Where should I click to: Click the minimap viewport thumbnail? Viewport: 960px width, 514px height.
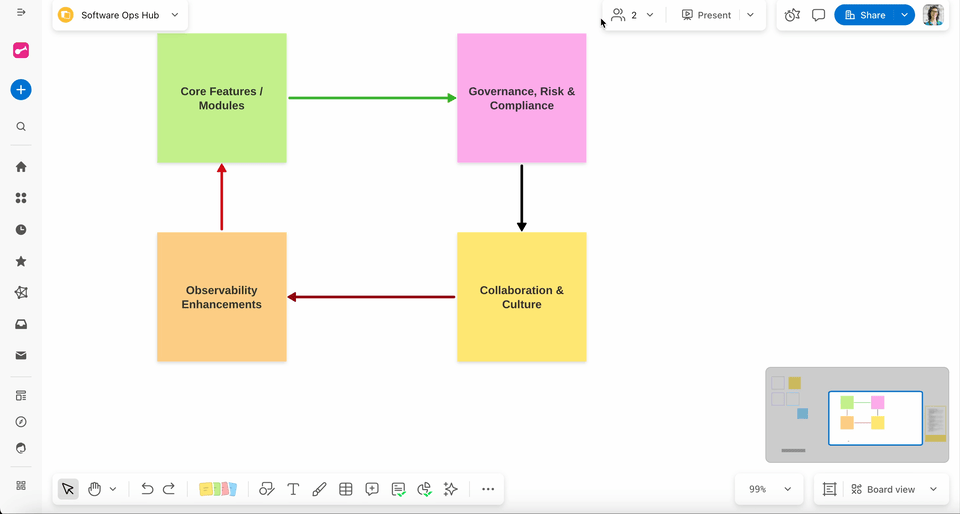[x=875, y=417]
